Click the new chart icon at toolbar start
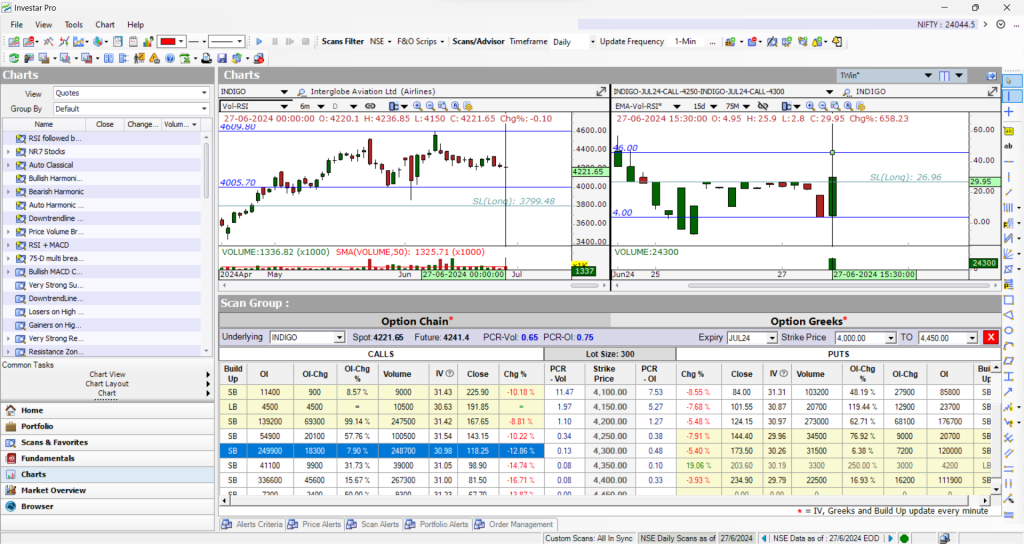 [14, 41]
